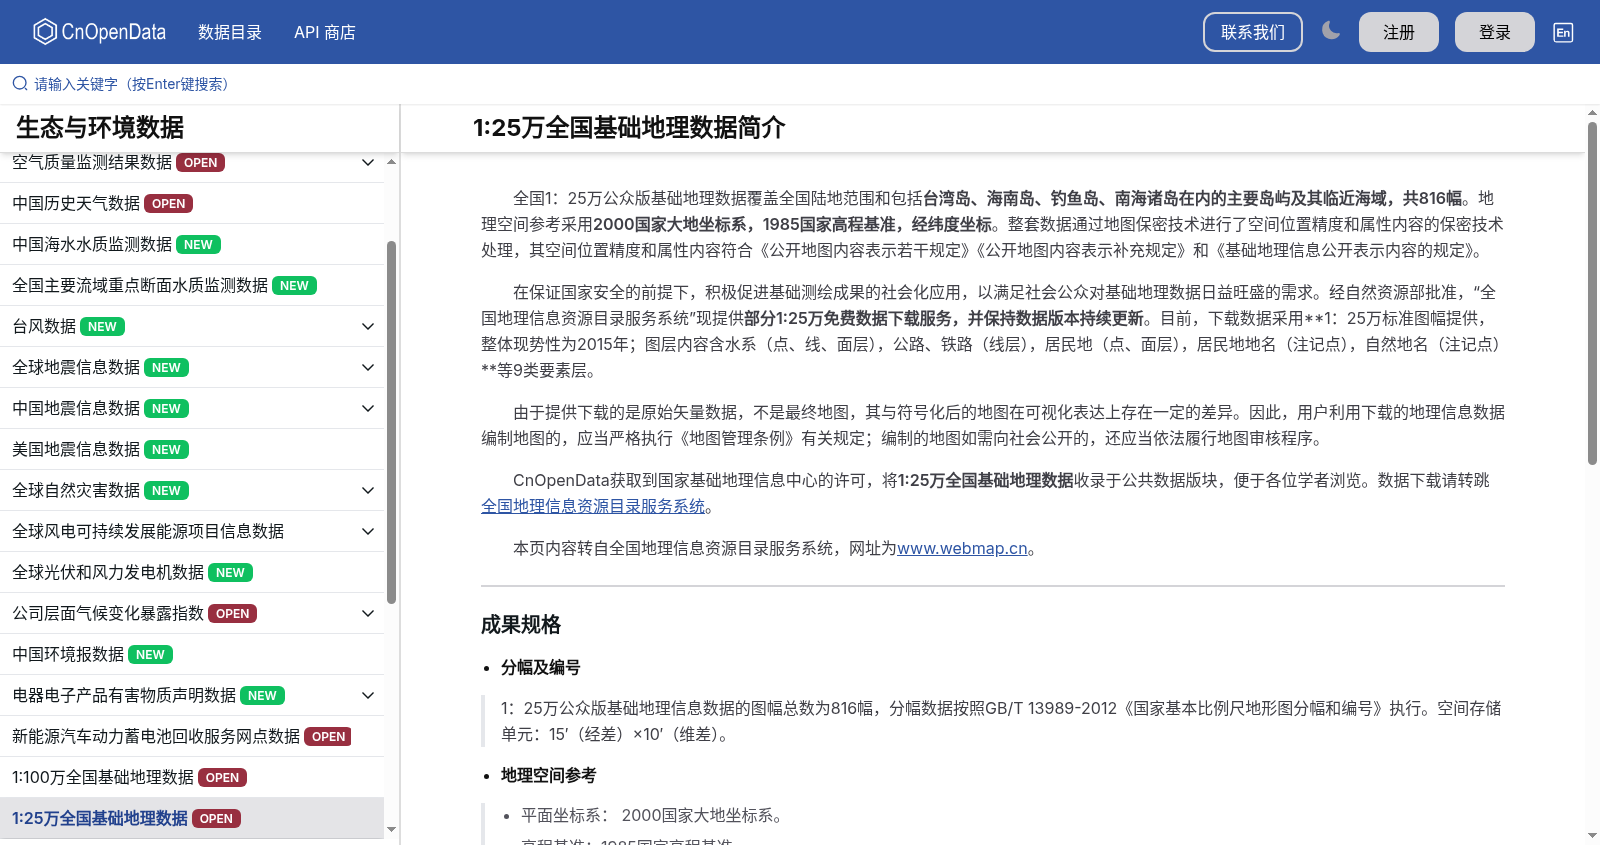Click the 生态与环境数据 sidebar heading
1600x861 pixels.
pos(100,127)
